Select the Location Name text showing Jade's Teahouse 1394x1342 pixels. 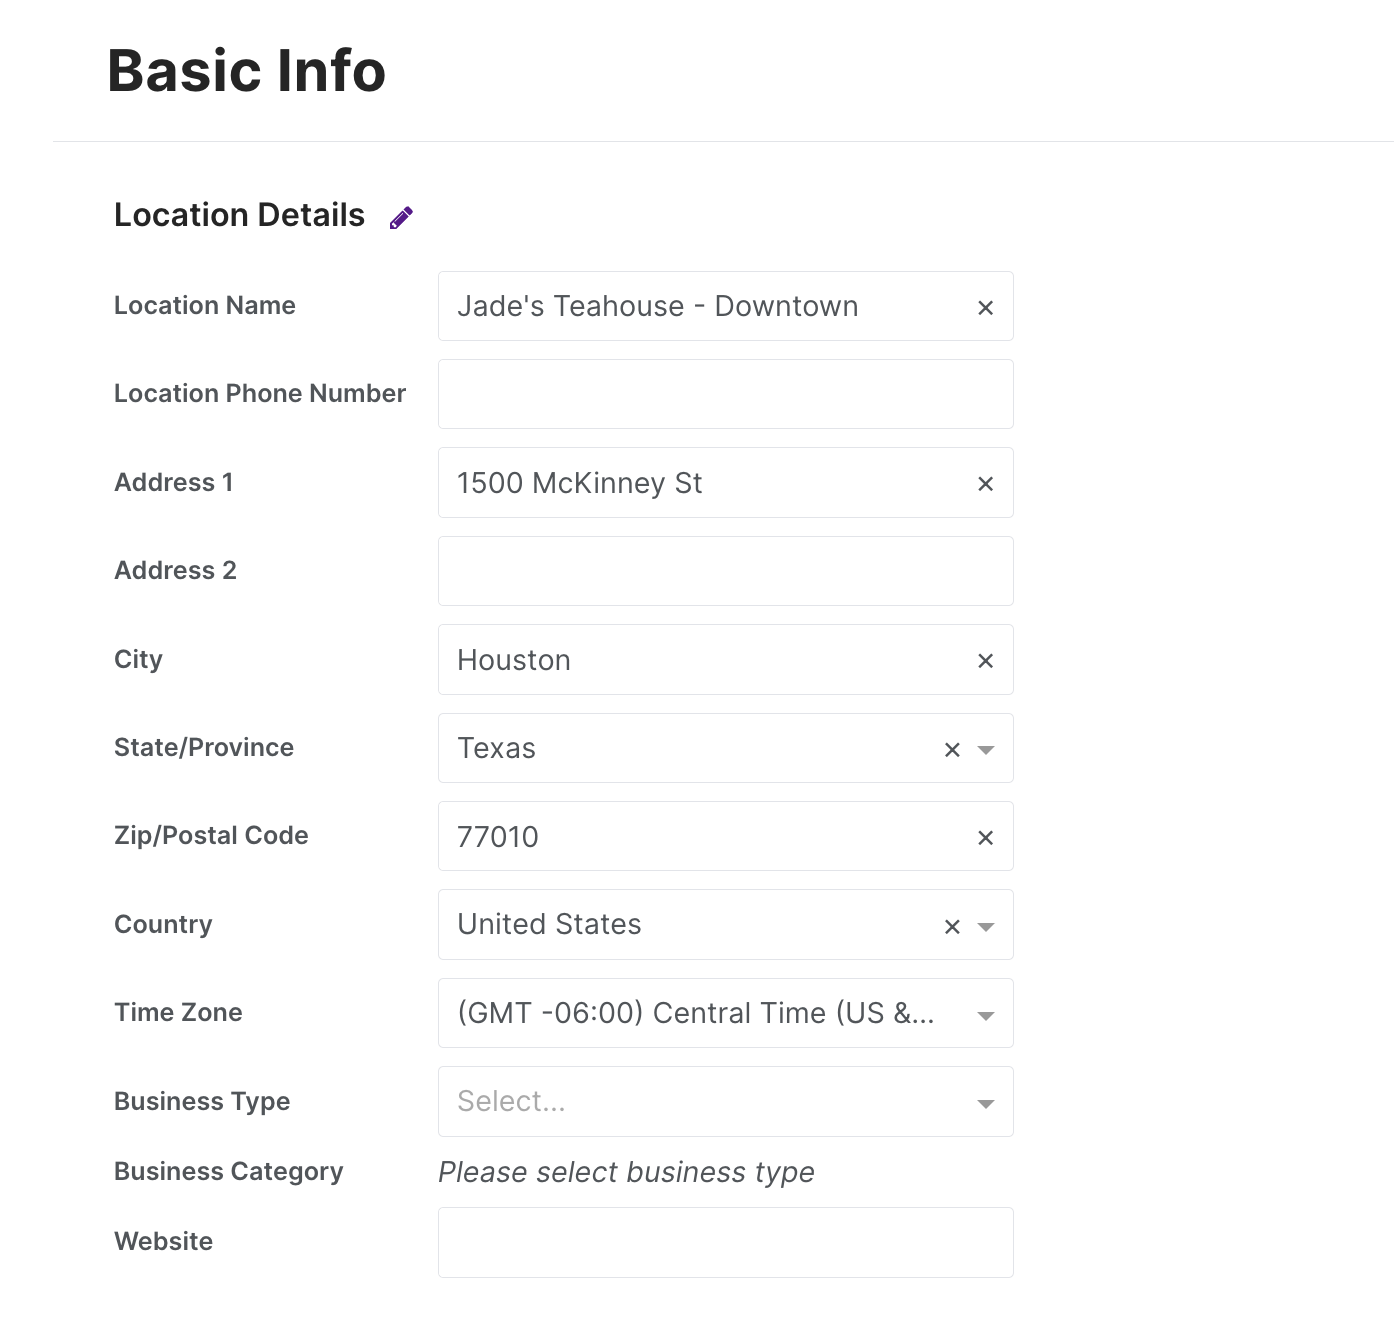point(657,306)
